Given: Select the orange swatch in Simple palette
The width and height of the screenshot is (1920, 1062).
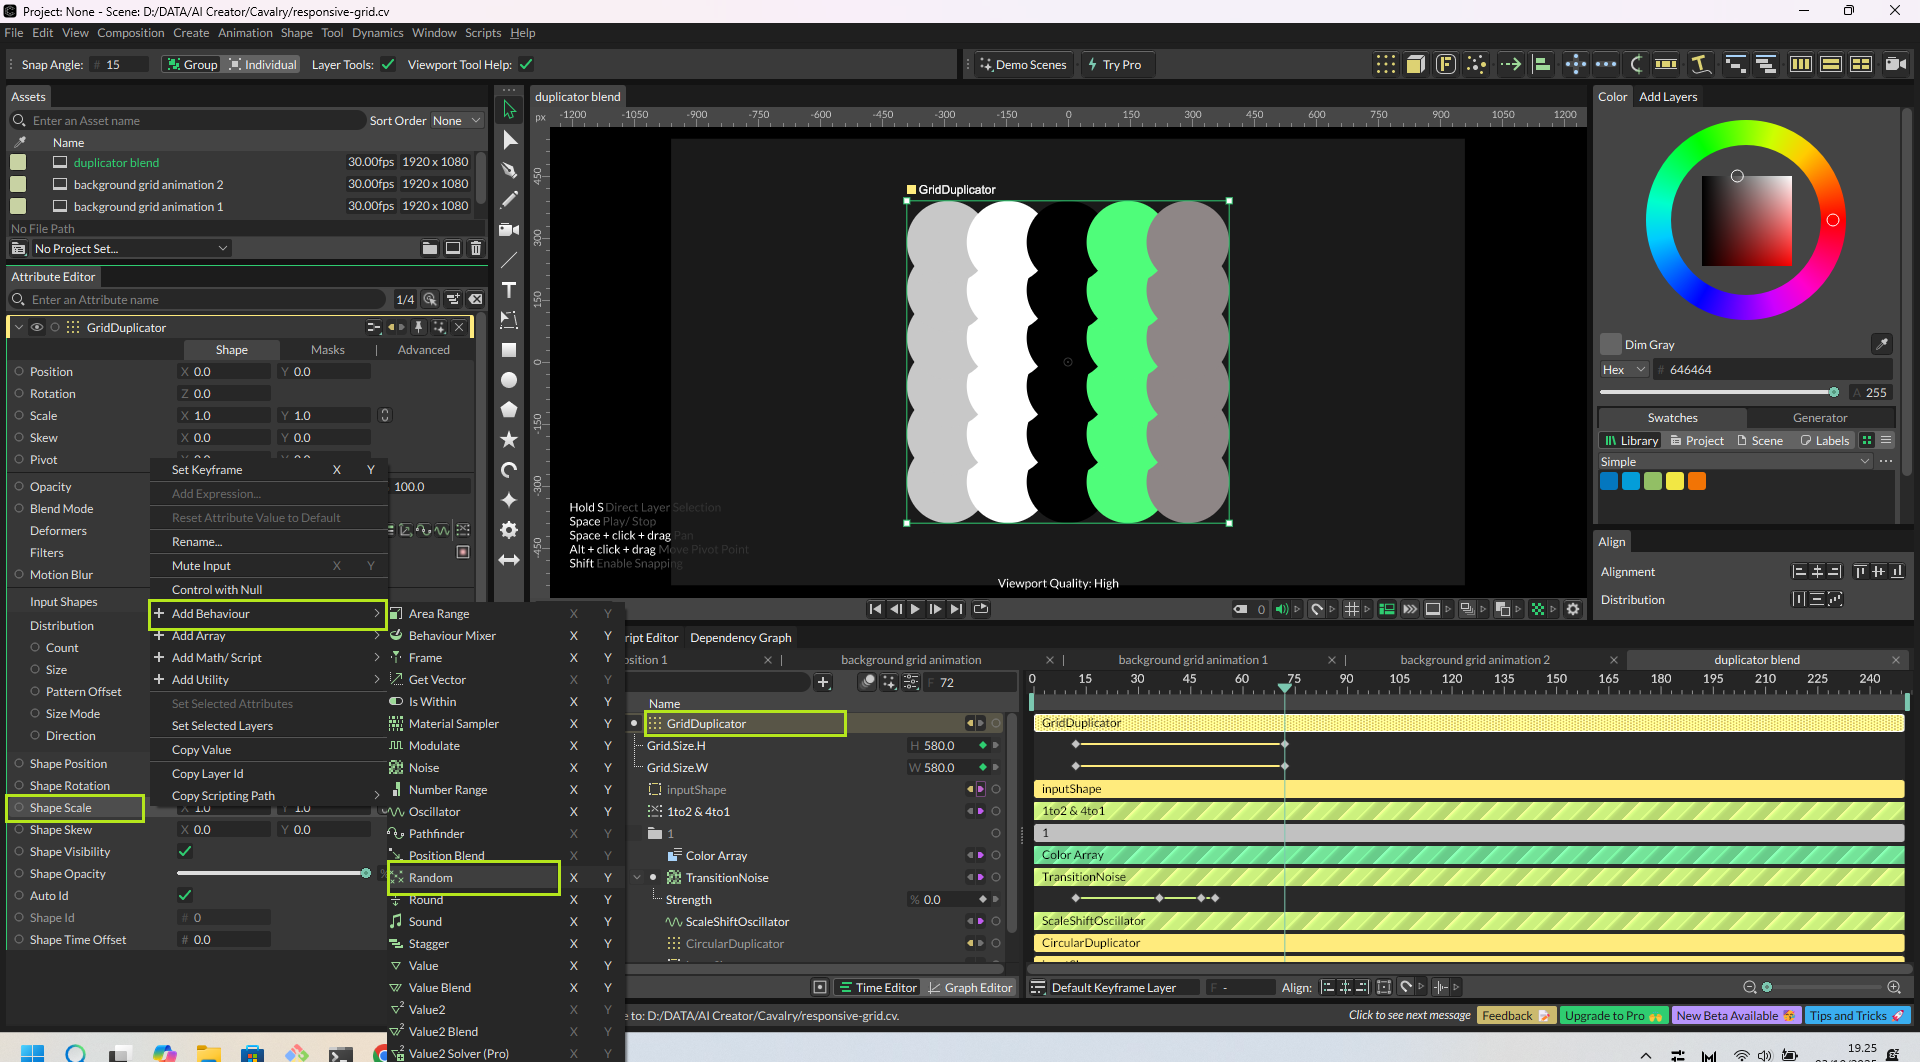Looking at the screenshot, I should point(1697,482).
